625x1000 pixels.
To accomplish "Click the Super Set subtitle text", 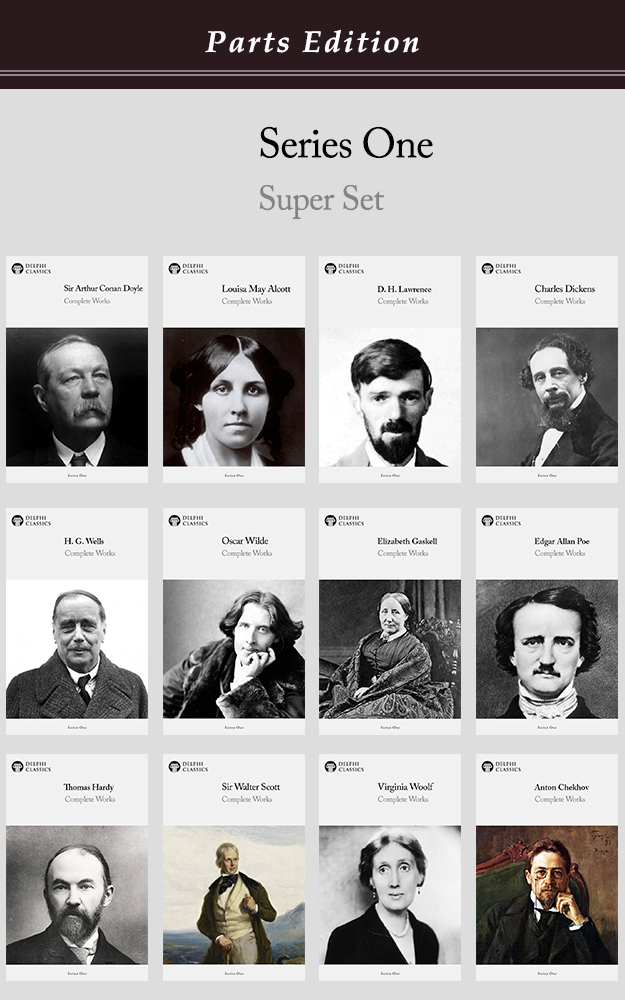I will pyautogui.click(x=321, y=198).
